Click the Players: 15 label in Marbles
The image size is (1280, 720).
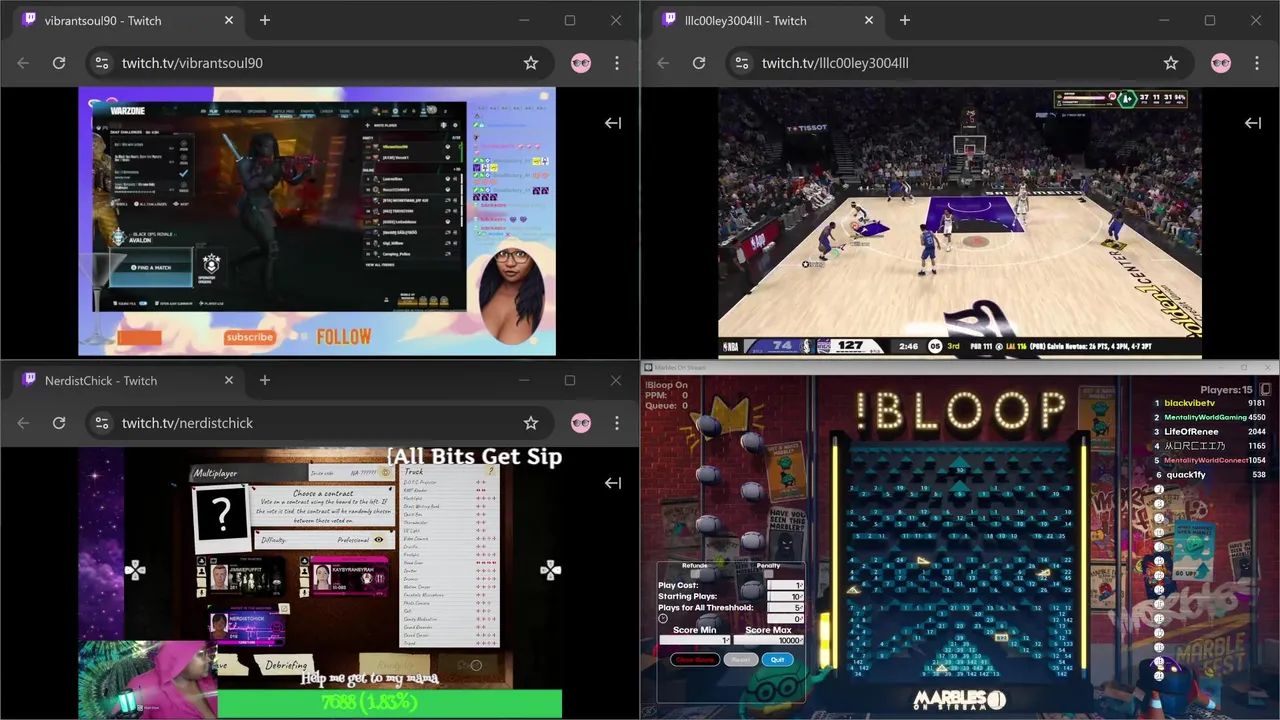pos(1226,390)
